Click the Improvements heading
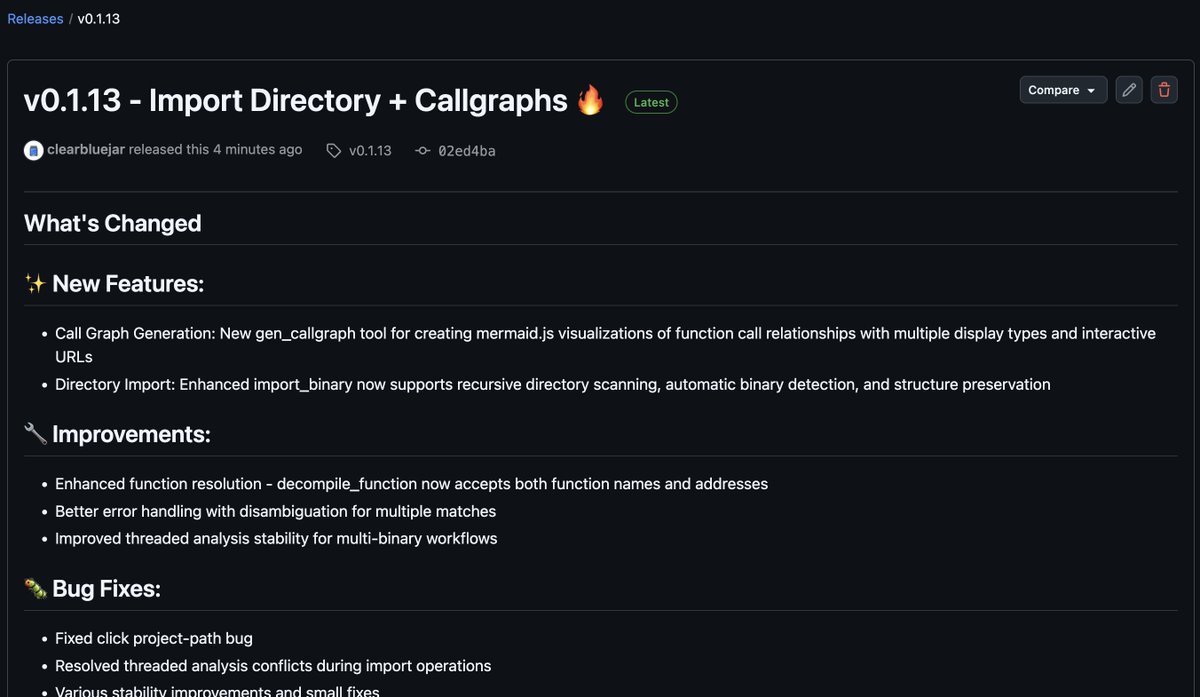1200x697 pixels. coord(117,434)
